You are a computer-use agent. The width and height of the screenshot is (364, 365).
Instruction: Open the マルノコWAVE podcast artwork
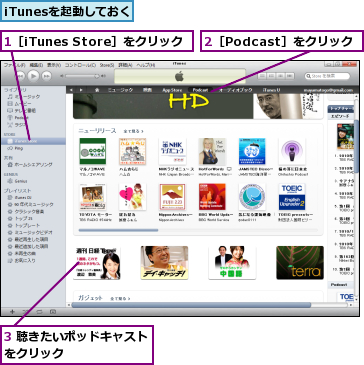(93, 151)
